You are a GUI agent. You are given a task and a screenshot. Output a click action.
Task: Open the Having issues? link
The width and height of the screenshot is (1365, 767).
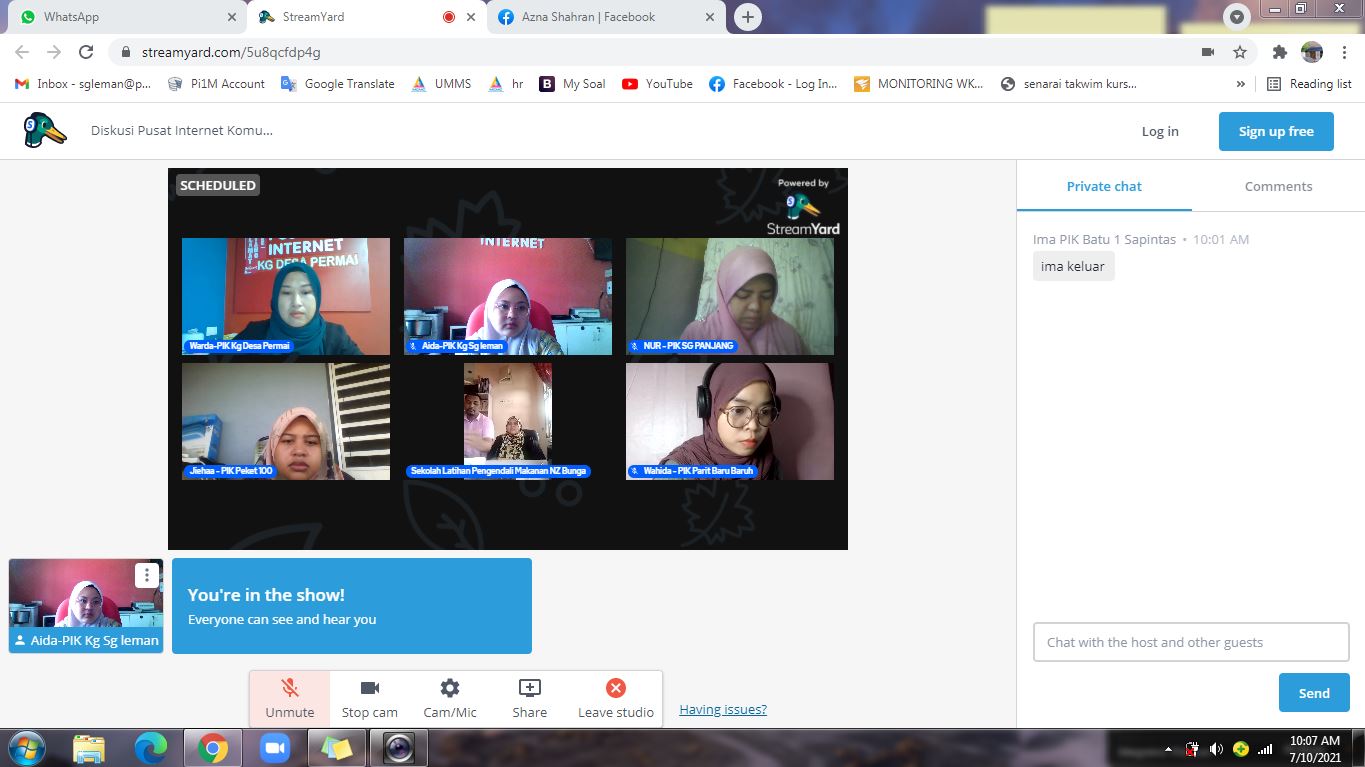(x=723, y=710)
